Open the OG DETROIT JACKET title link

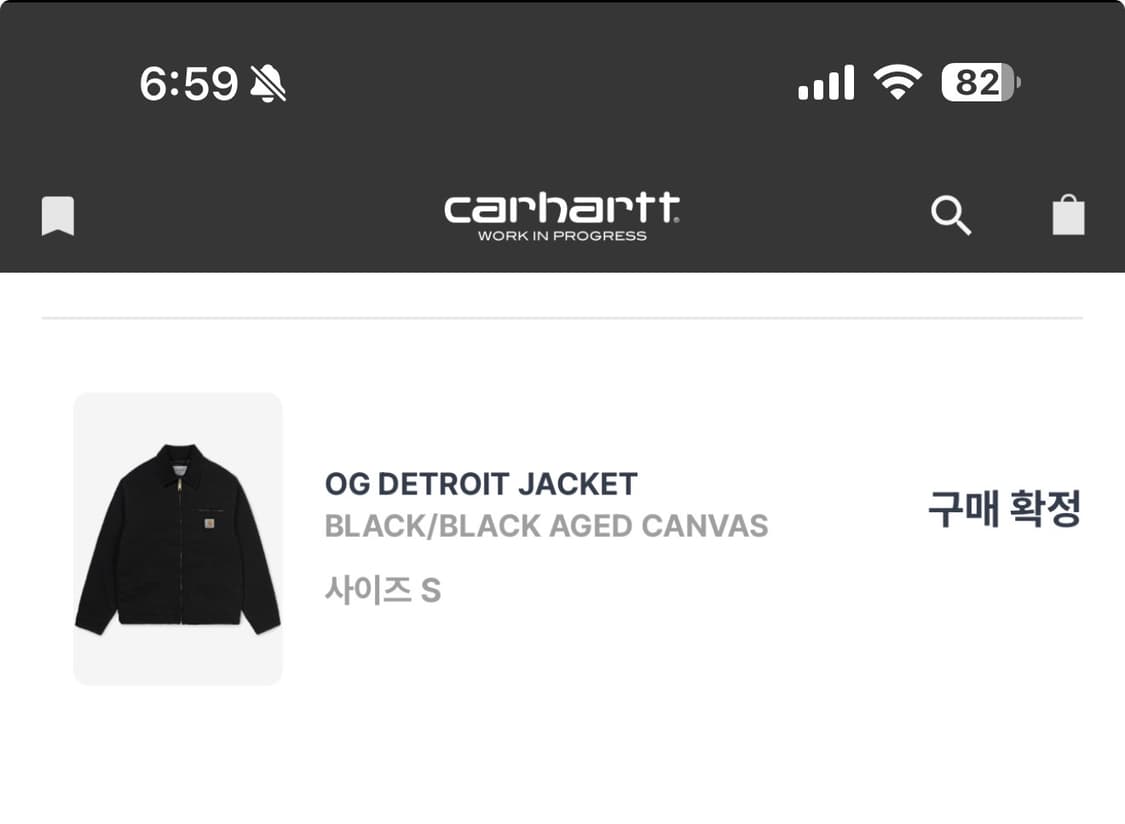tap(481, 484)
